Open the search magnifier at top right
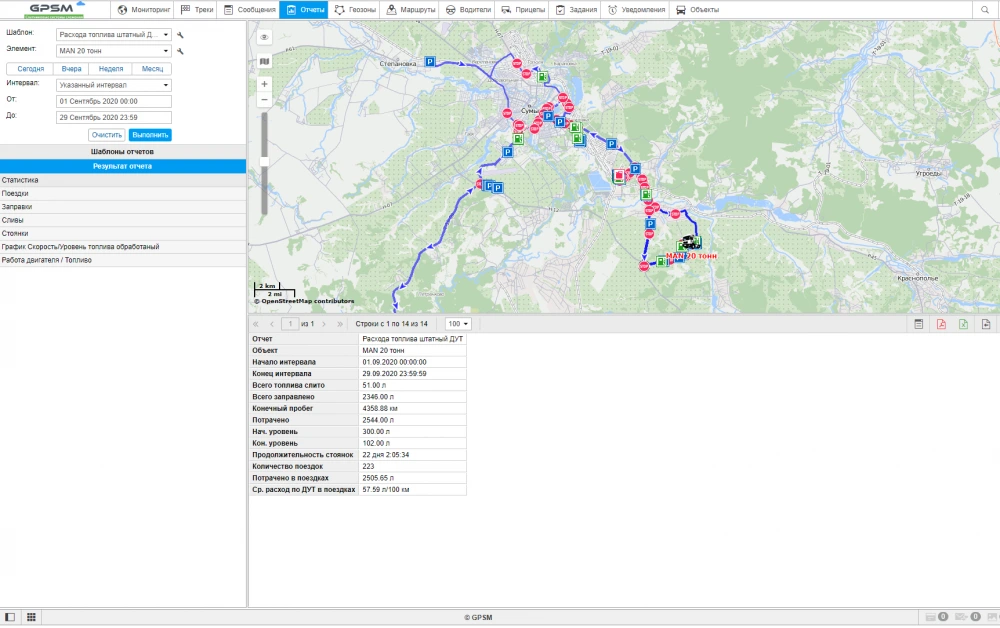This screenshot has width=1000, height=628. [985, 9]
